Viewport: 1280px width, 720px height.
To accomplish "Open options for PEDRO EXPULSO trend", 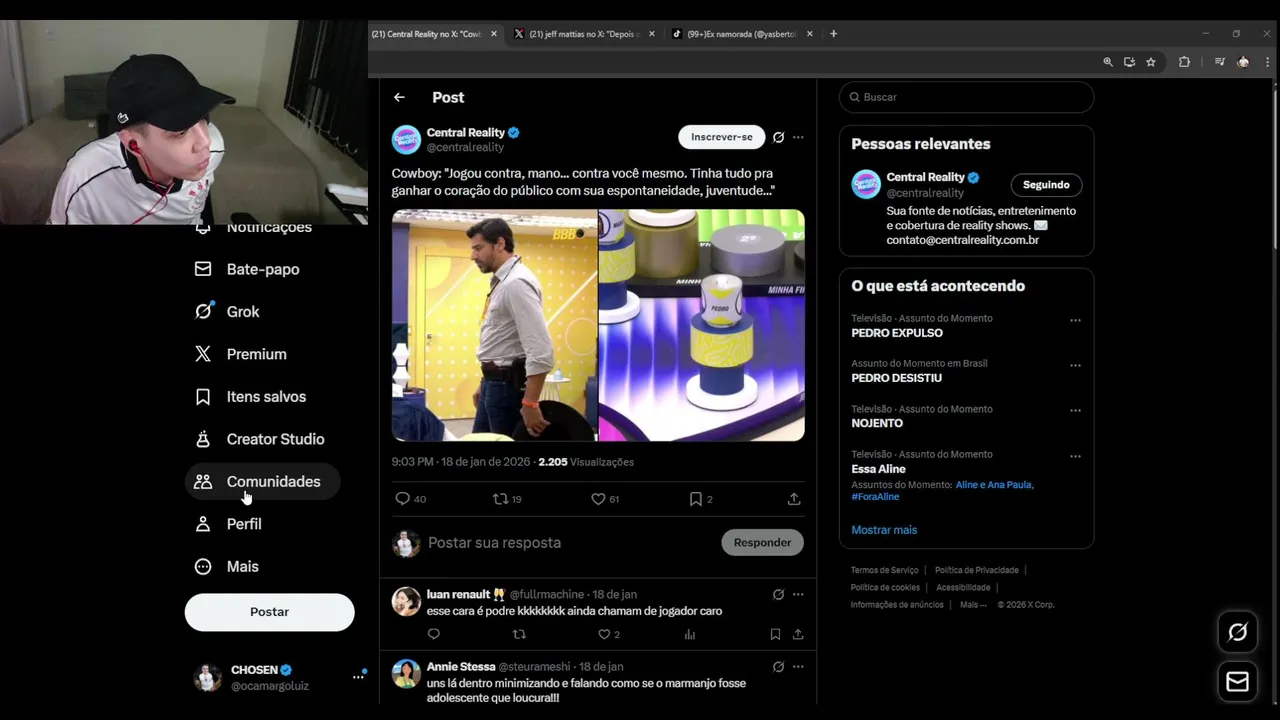I will point(1075,320).
